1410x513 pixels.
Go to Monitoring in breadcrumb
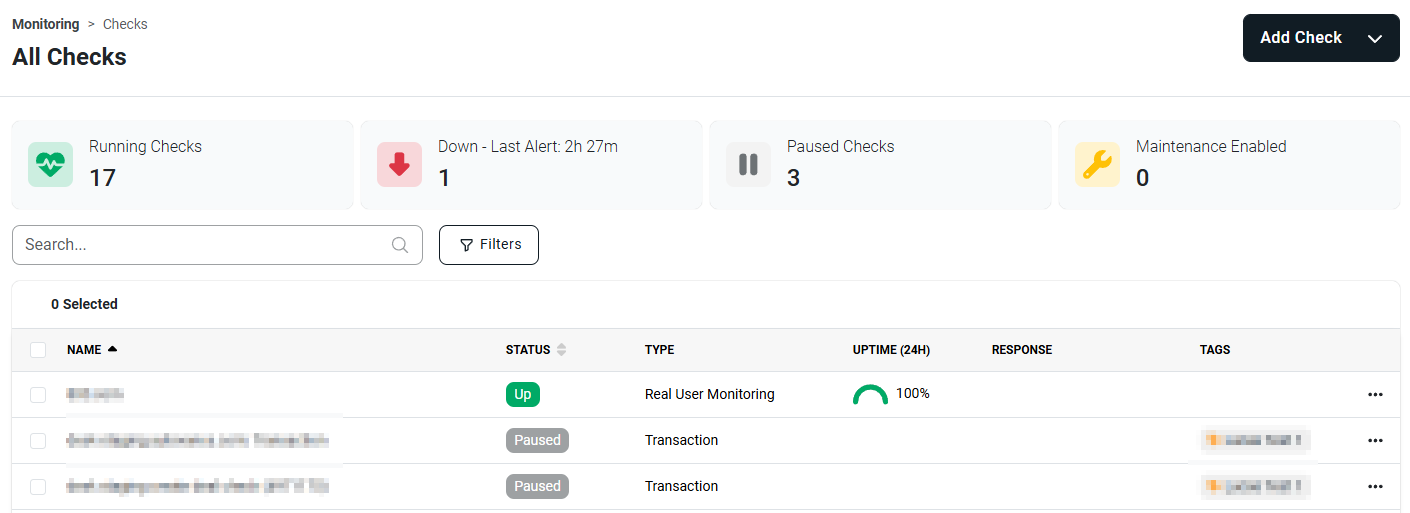(x=46, y=24)
